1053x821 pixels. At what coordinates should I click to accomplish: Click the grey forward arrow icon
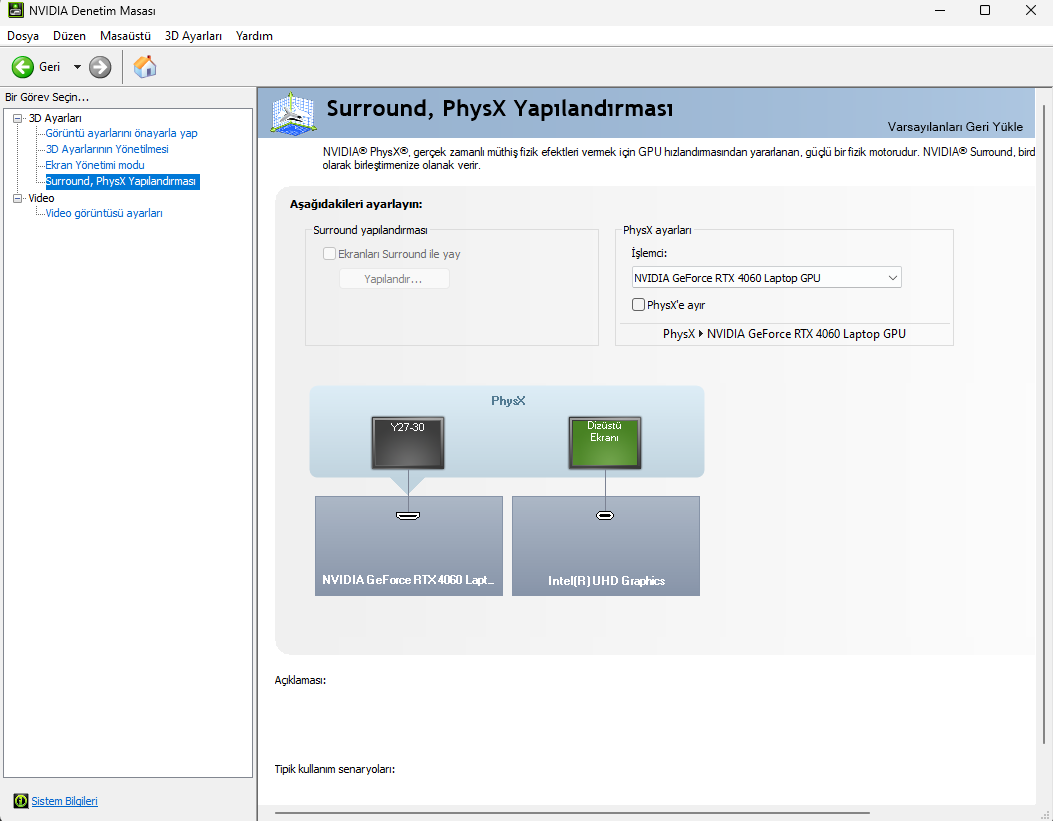point(100,67)
